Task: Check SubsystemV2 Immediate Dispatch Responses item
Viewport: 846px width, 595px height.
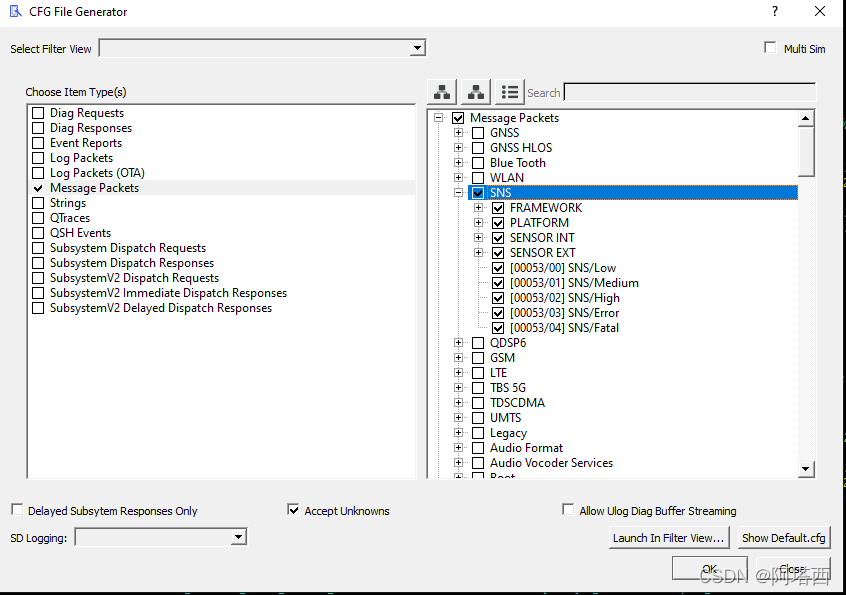Action: pos(38,293)
